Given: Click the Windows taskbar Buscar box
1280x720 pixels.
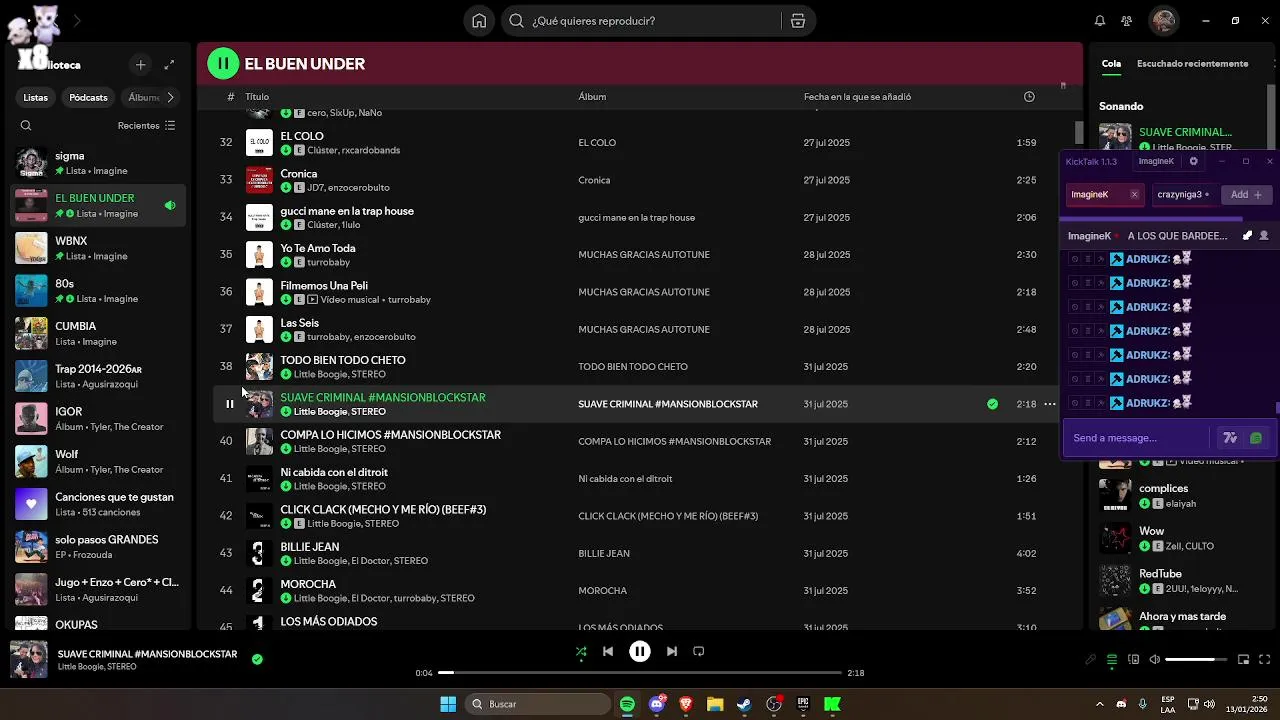Looking at the screenshot, I should coord(538,704).
